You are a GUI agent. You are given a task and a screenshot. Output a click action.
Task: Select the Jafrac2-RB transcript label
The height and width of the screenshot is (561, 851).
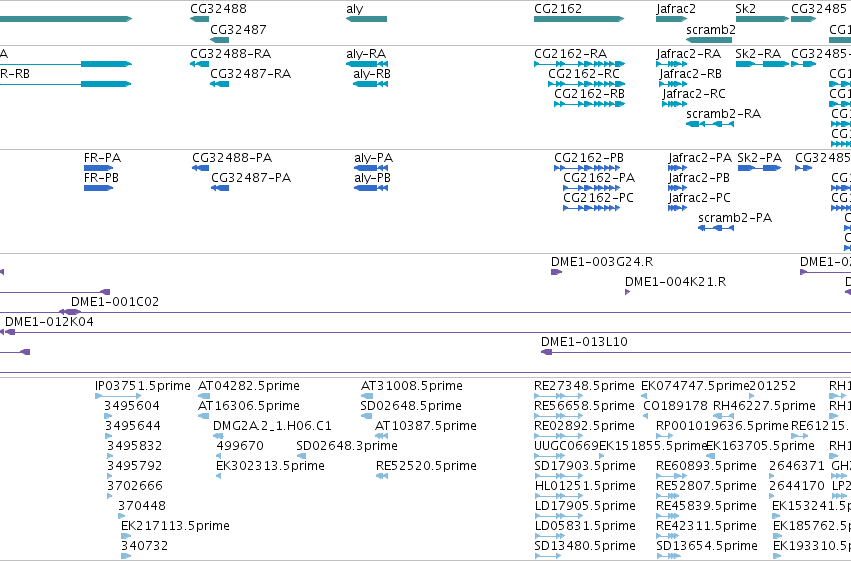(691, 74)
